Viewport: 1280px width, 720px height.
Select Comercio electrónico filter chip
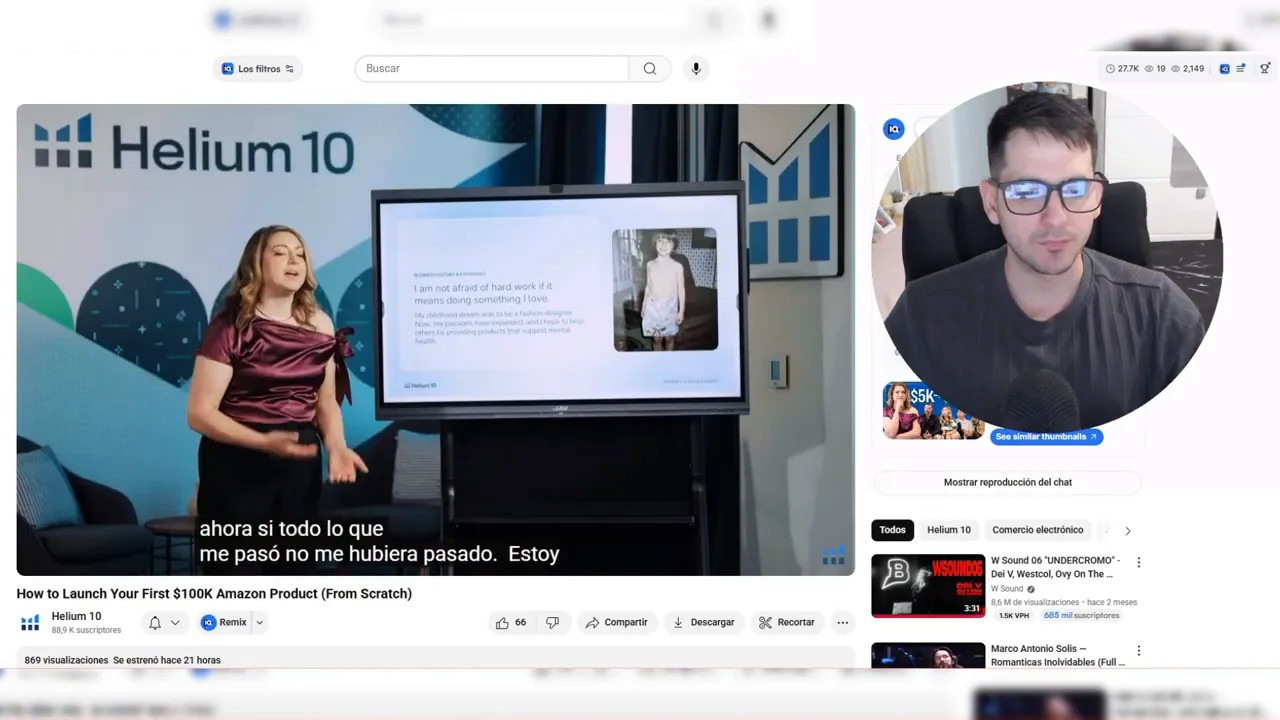[1037, 530]
